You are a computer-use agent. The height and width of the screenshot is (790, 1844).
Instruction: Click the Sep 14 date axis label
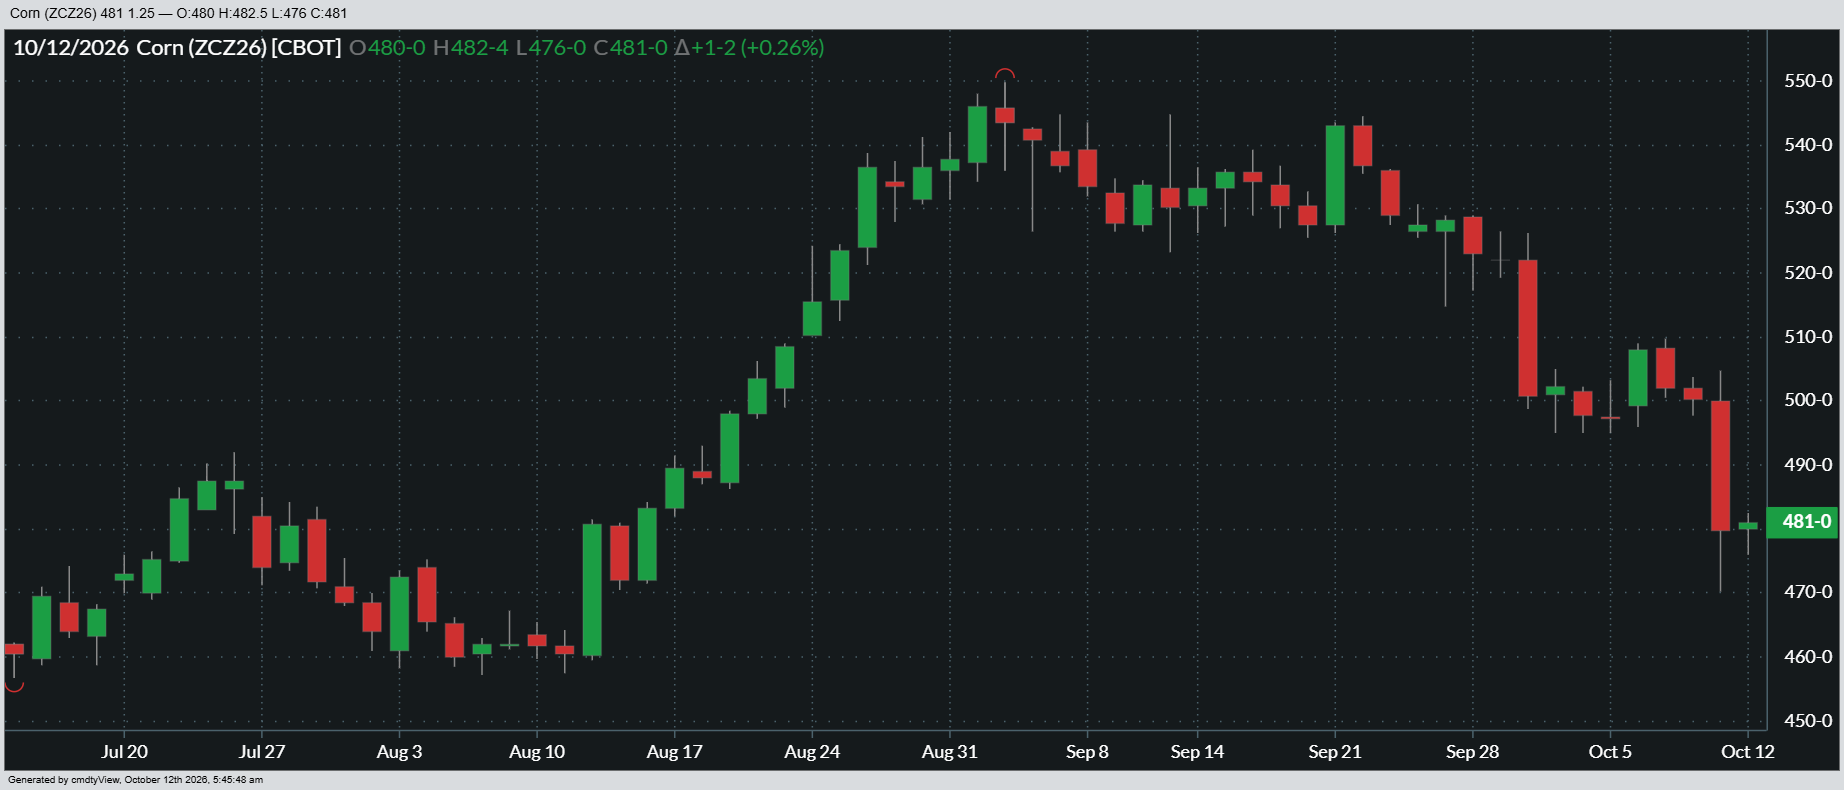(x=1197, y=752)
